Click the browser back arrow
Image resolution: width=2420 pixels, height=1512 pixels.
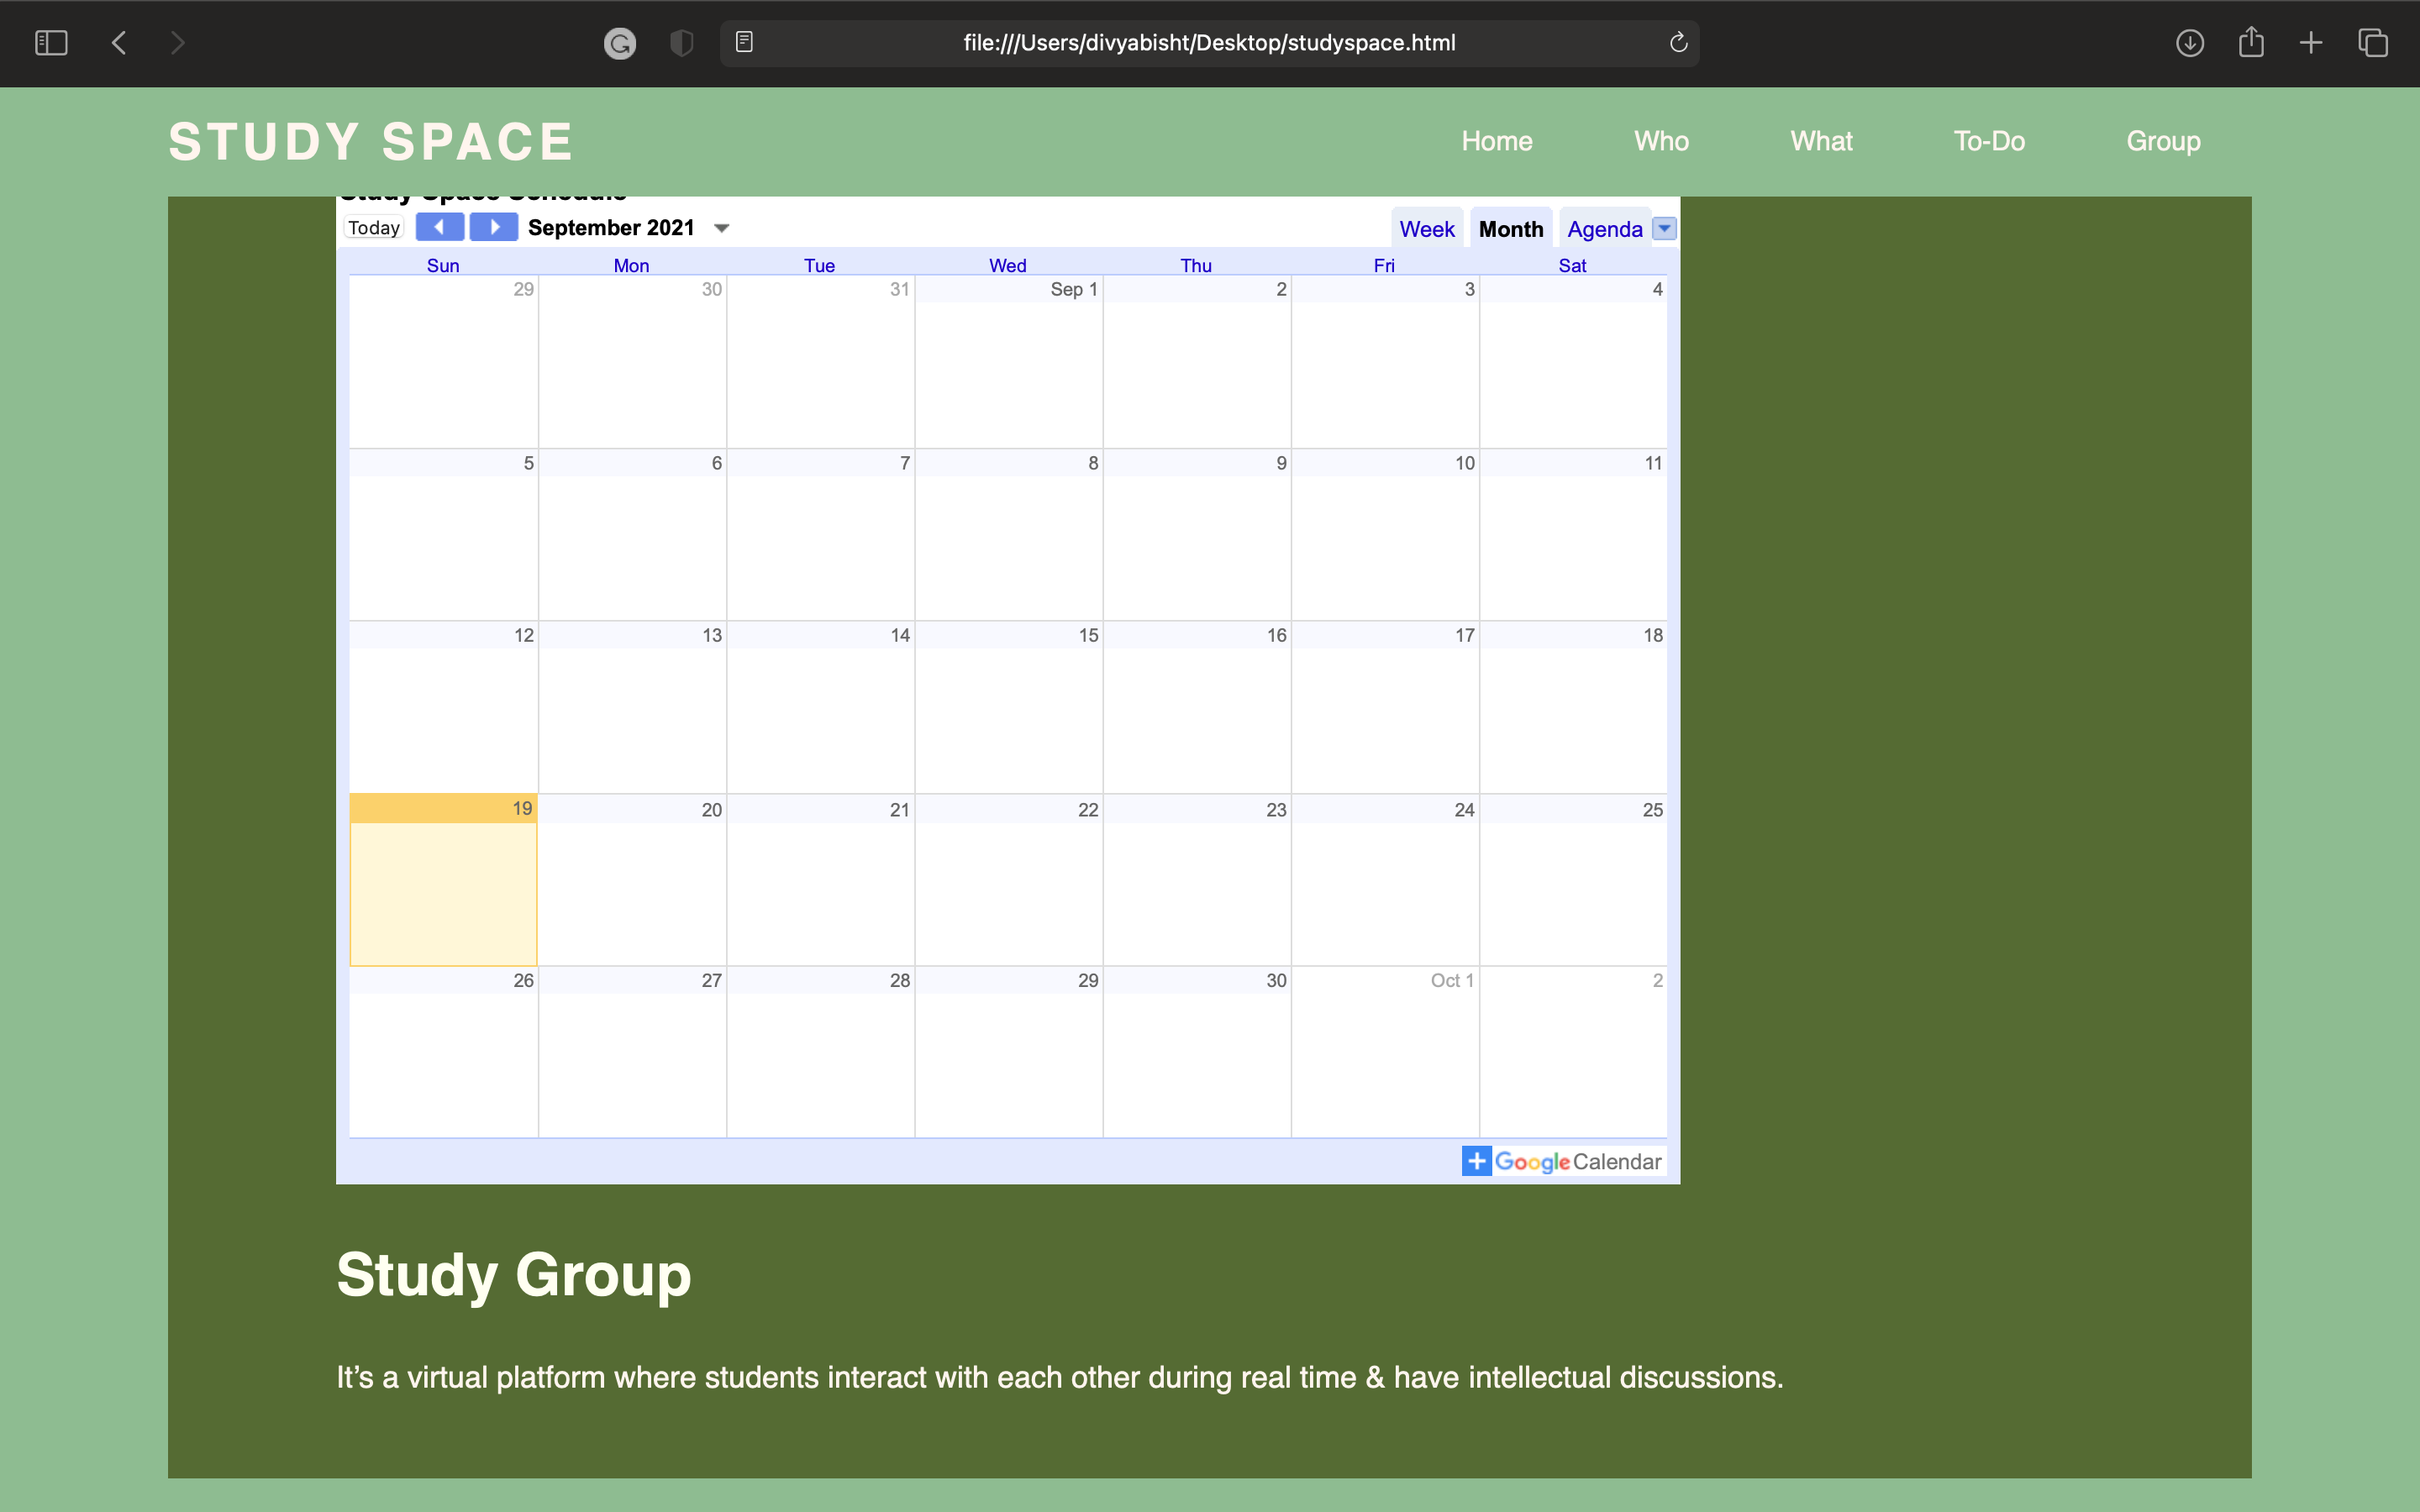tap(119, 43)
